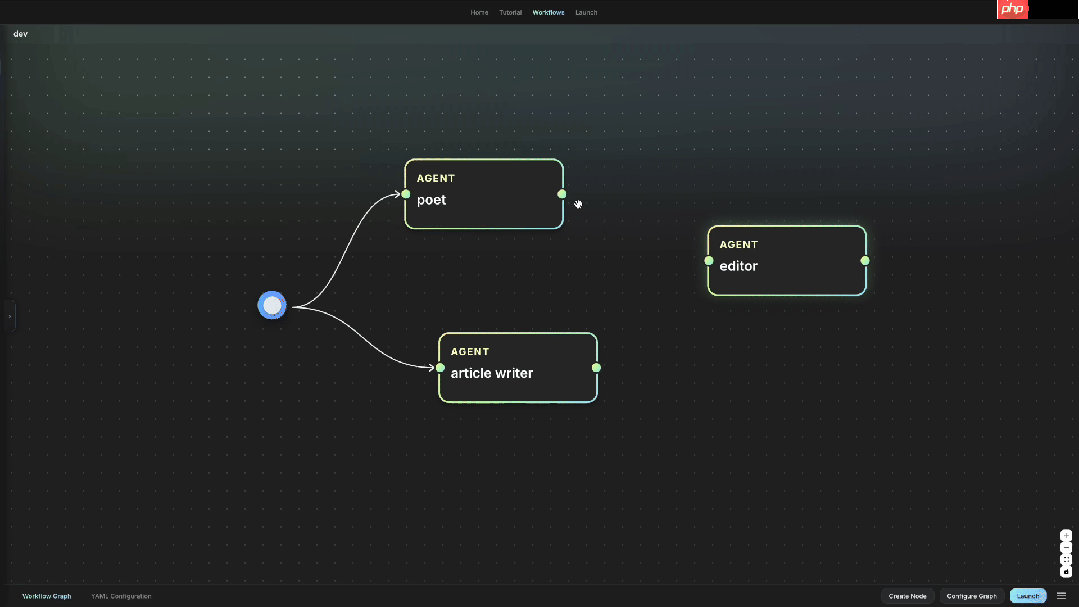
Task: Open the hamburger menu beside Launch
Action: (1062, 596)
